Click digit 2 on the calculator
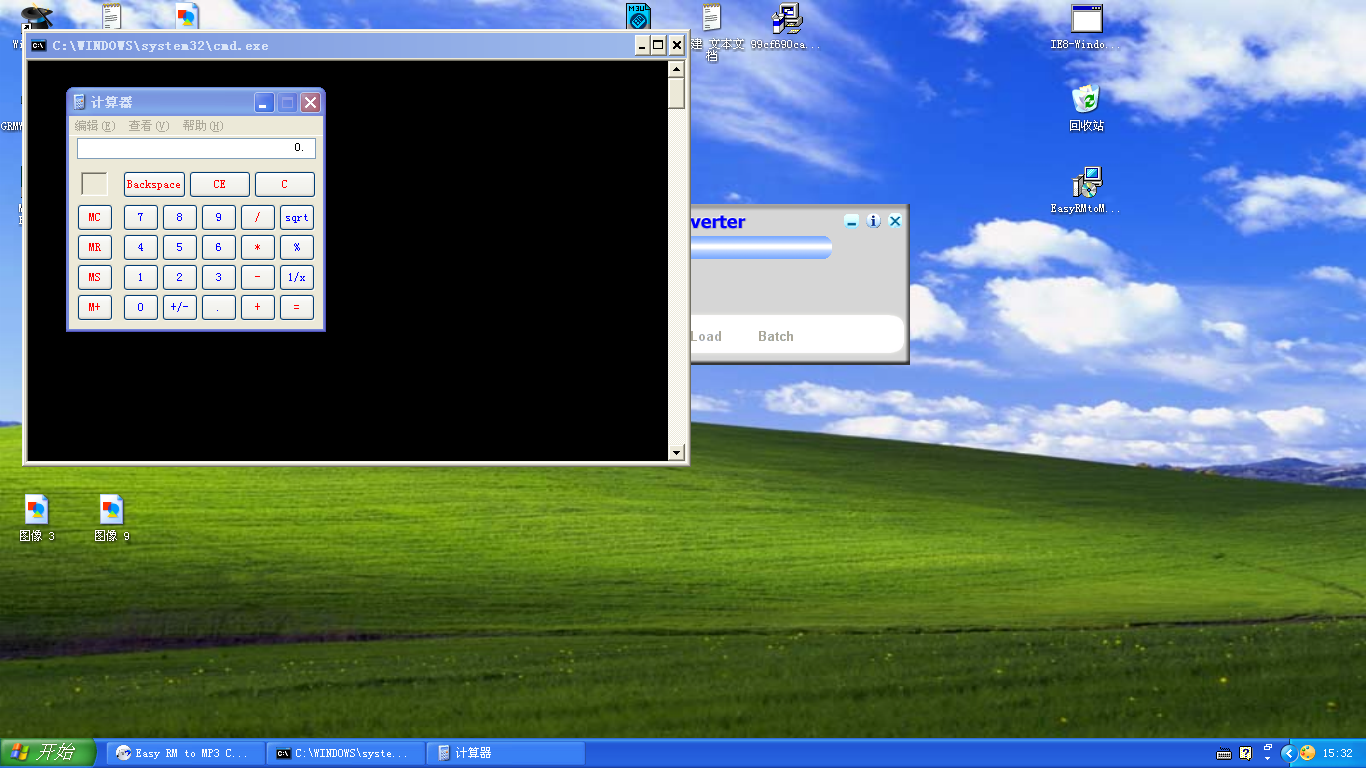This screenshot has height=768, width=1366. click(180, 277)
